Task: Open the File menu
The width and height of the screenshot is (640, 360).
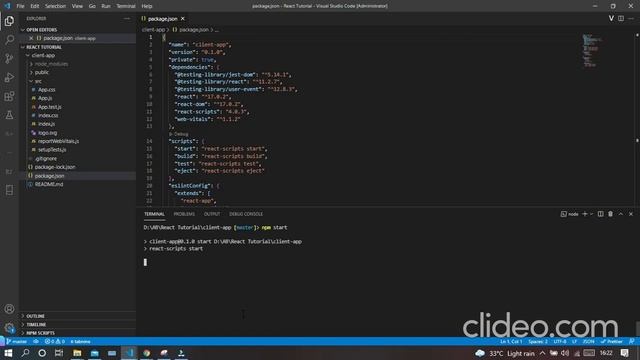Action: click(20, 6)
